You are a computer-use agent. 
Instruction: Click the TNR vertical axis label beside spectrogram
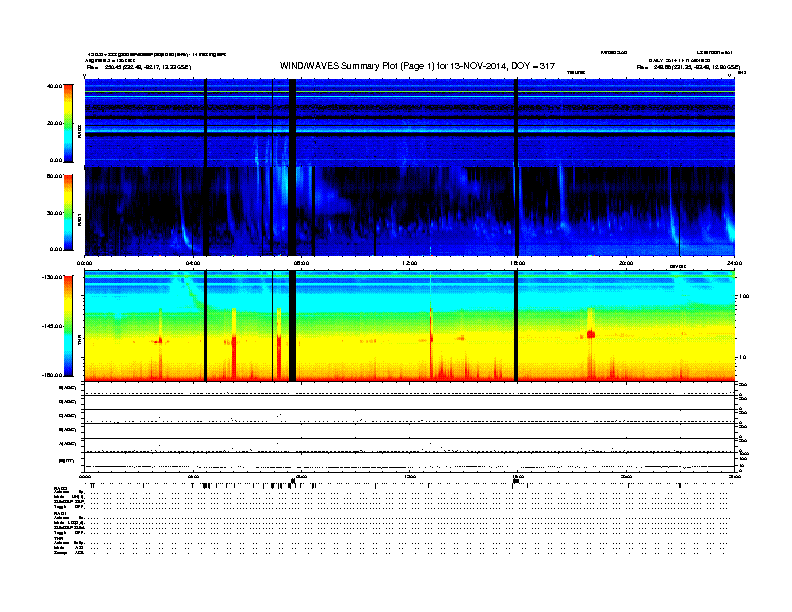[79, 341]
